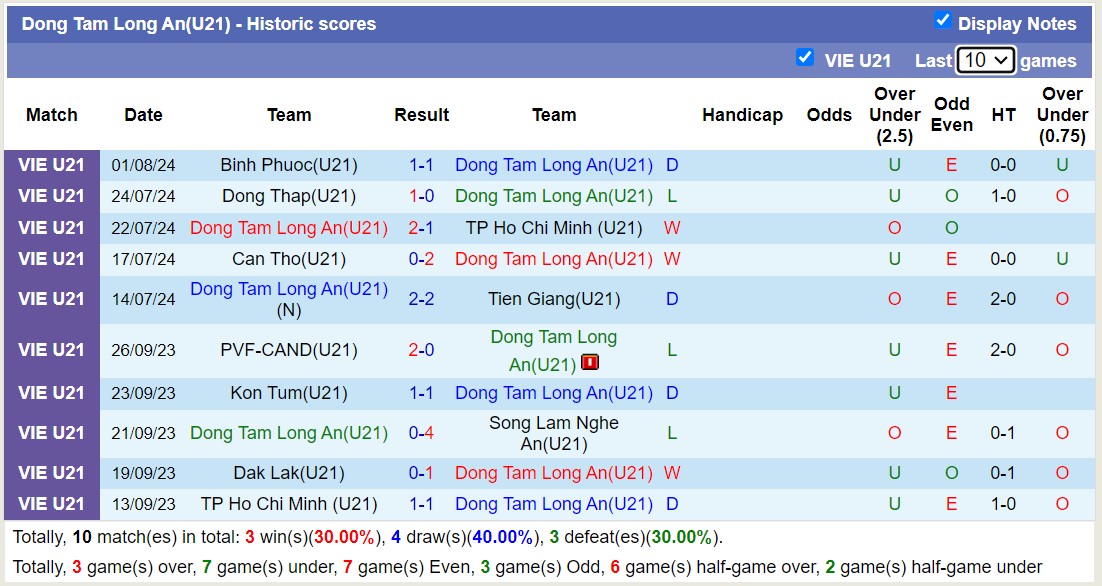Viewport: 1102px width, 586px height.
Task: Click the 1-1 result on 01/08/24
Action: click(421, 165)
